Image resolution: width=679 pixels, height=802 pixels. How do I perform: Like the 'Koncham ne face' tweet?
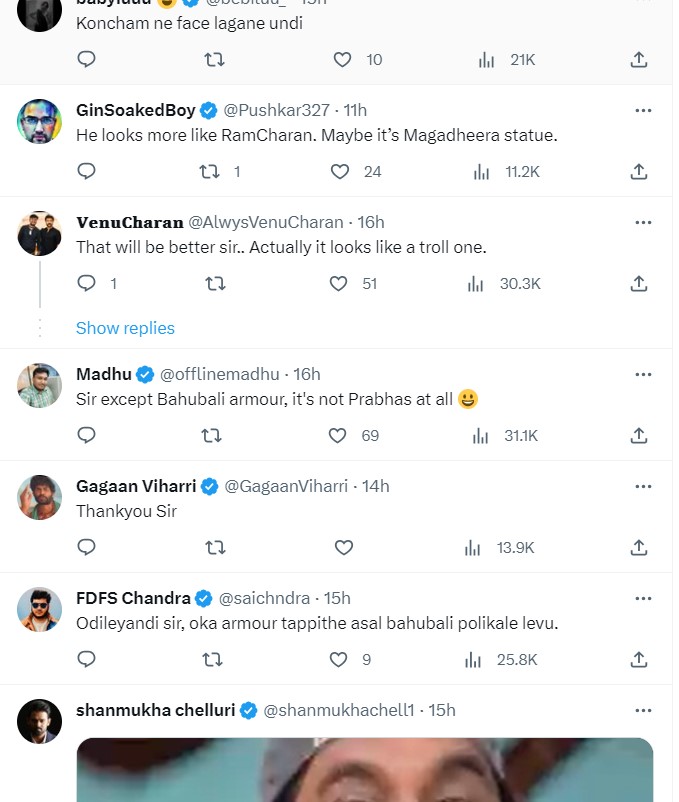[343, 60]
